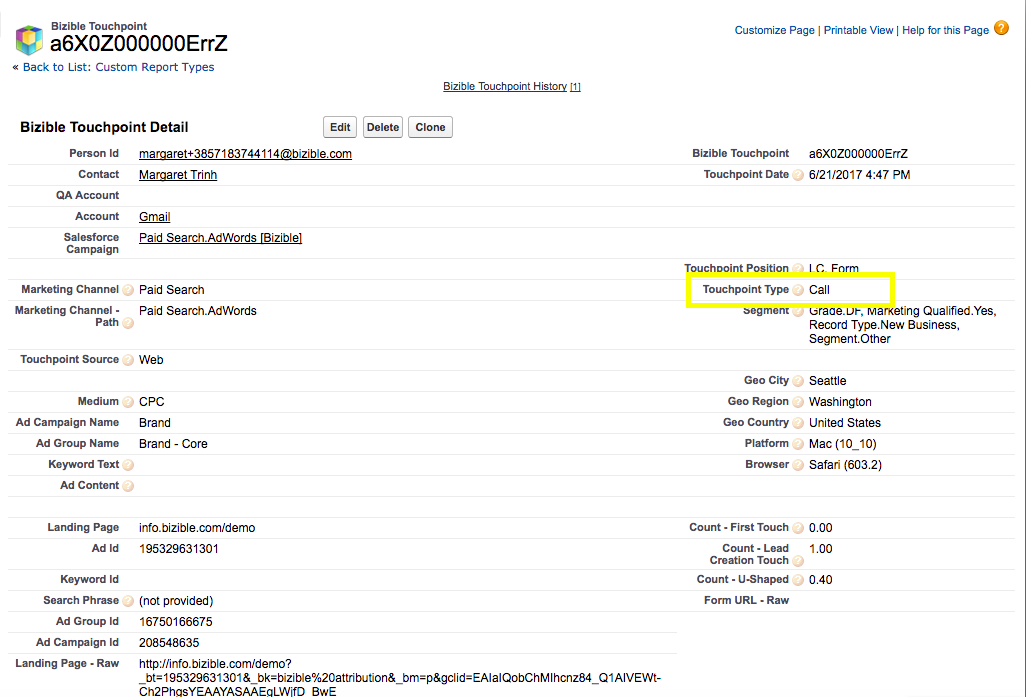Open the orange help question mark icon
1026x697 pixels.
1001,28
